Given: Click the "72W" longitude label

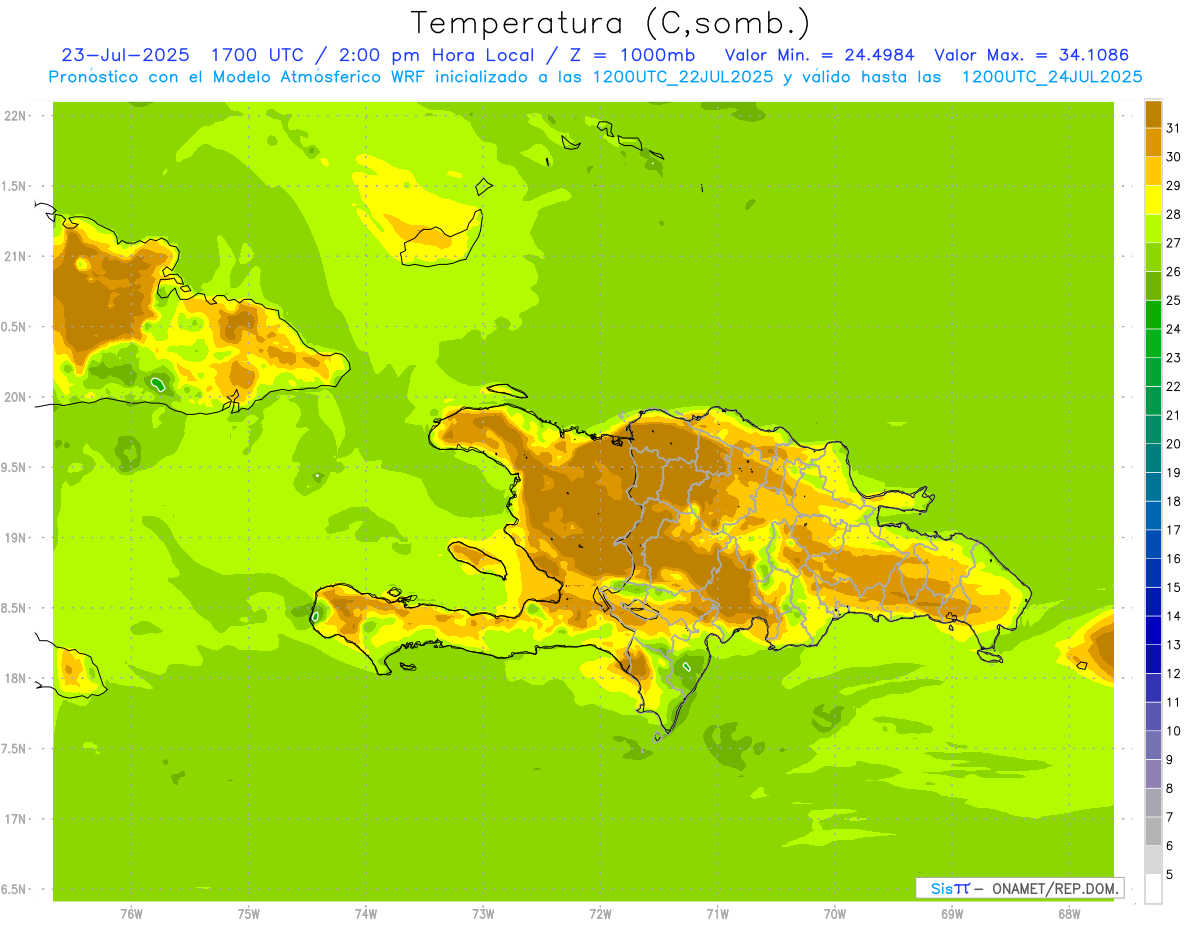Looking at the screenshot, I should pyautogui.click(x=600, y=914).
